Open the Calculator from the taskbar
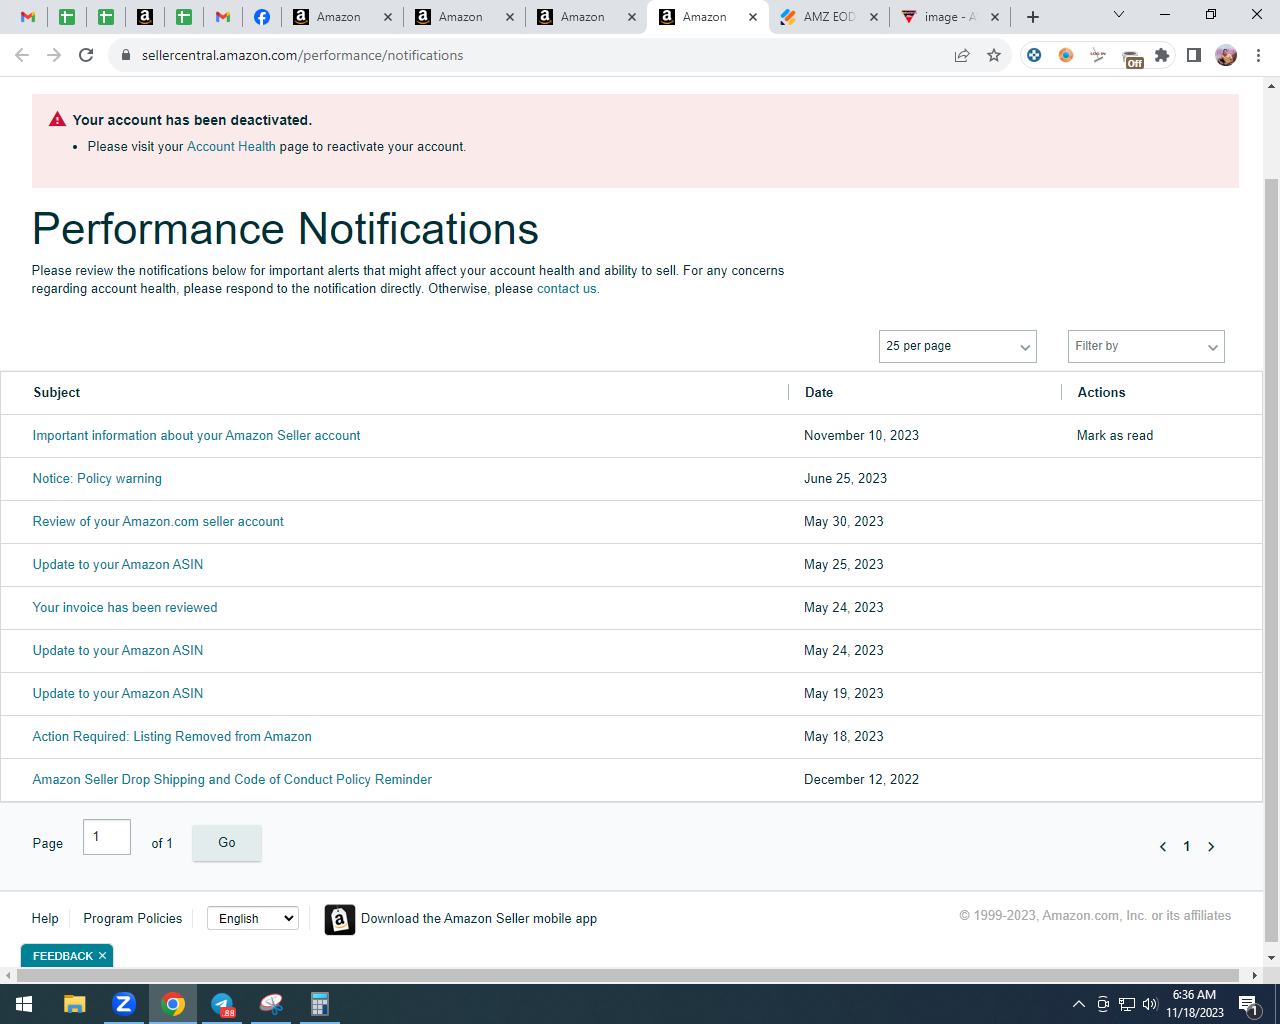Image resolution: width=1280 pixels, height=1024 pixels. [x=320, y=1004]
